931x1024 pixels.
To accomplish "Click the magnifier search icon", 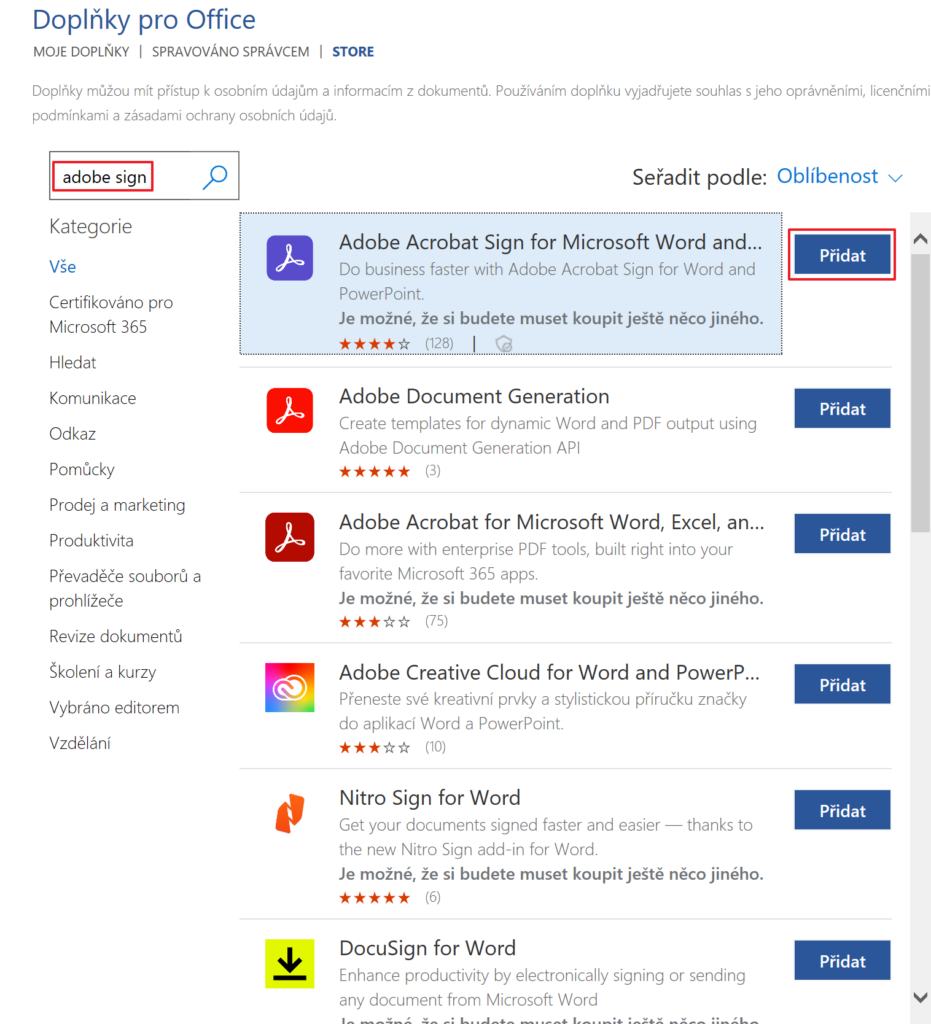I will (x=215, y=176).
